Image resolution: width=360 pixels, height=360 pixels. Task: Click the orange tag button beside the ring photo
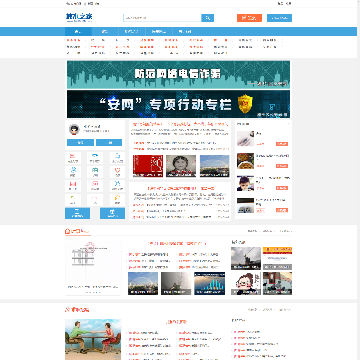[x=282, y=144]
